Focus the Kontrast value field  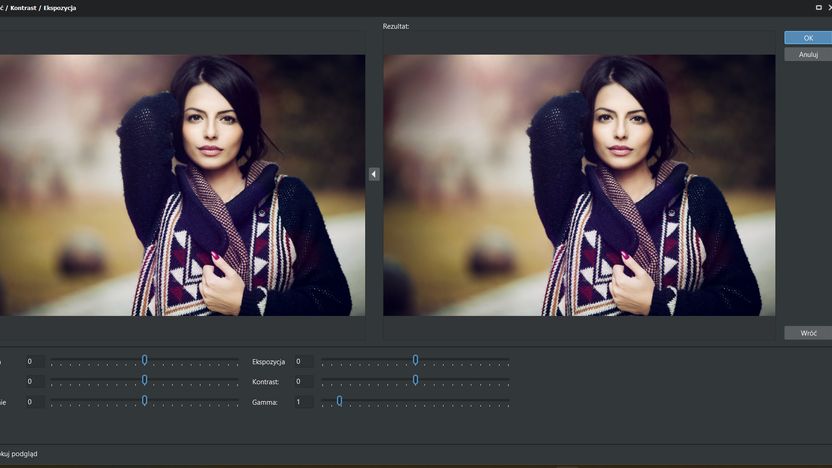[x=304, y=382]
